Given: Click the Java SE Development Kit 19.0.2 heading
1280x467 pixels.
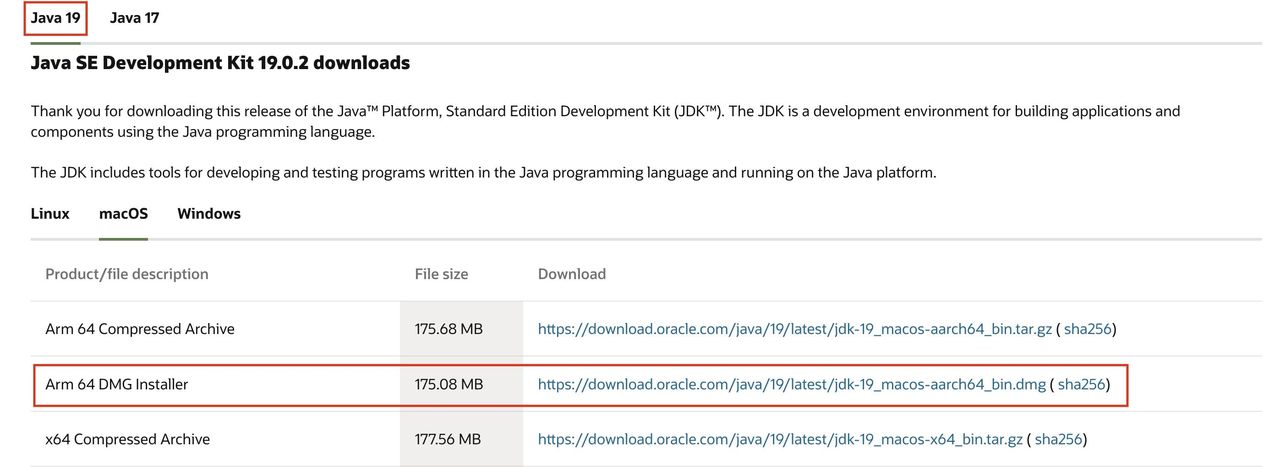Looking at the screenshot, I should (x=220, y=63).
